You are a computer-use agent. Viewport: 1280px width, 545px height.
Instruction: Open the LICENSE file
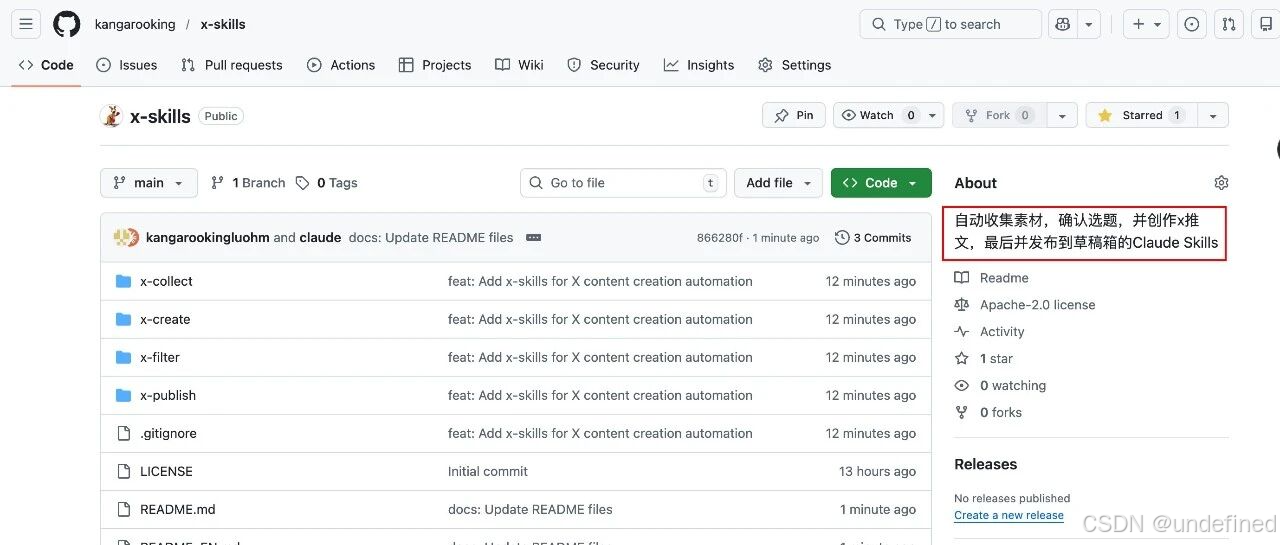[x=166, y=471]
